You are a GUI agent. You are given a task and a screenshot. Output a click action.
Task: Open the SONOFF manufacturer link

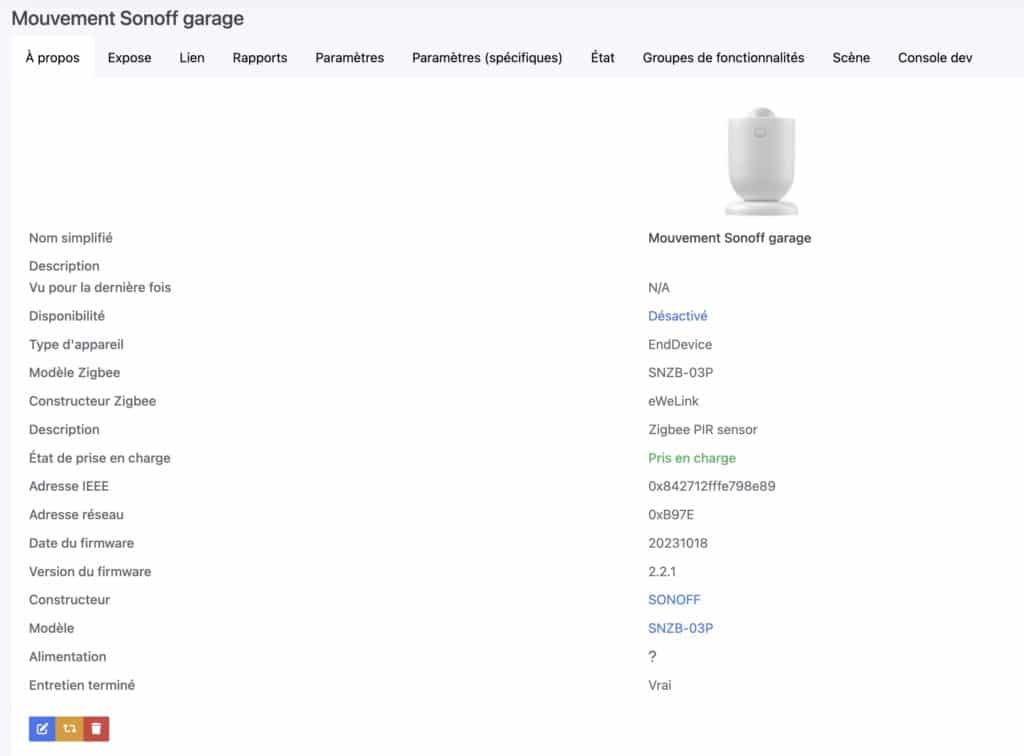pos(674,600)
